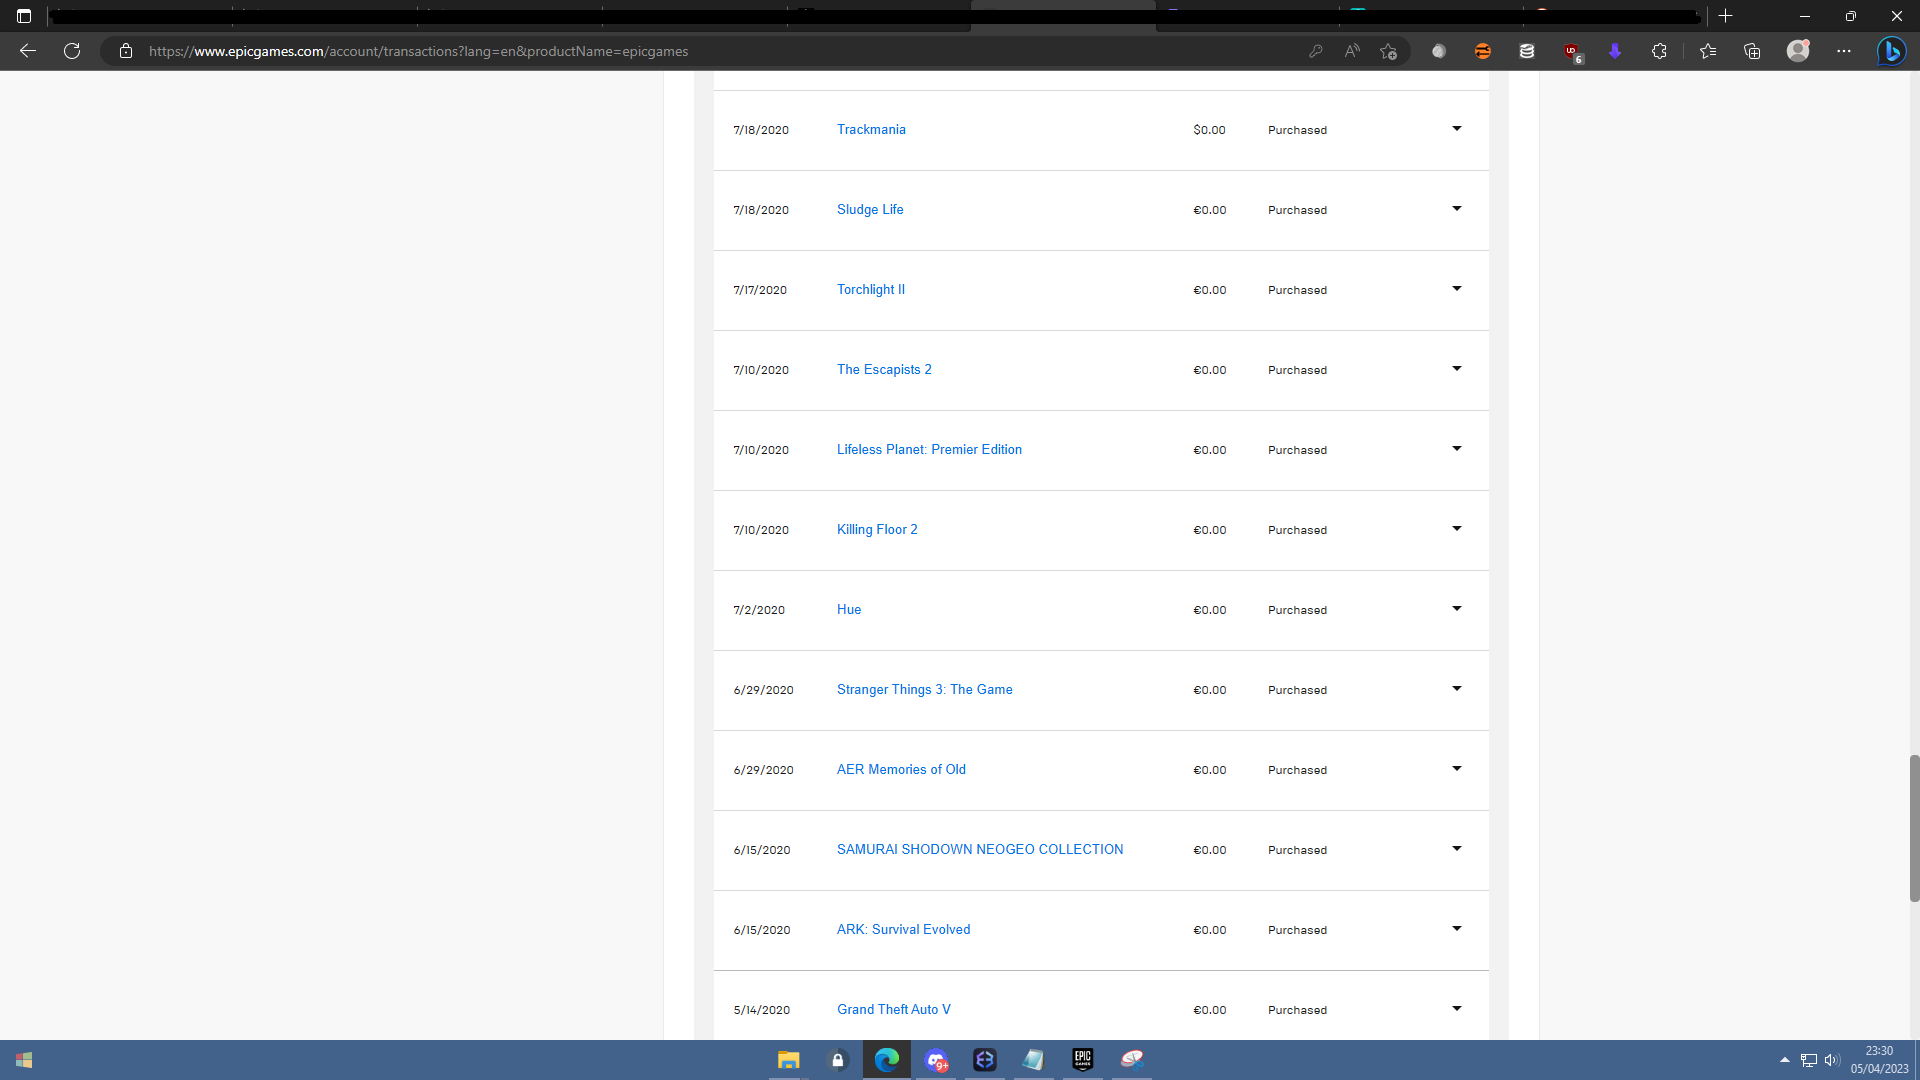Open Edge settings and more menu
Screen dimensions: 1920x1080
(x=1844, y=51)
